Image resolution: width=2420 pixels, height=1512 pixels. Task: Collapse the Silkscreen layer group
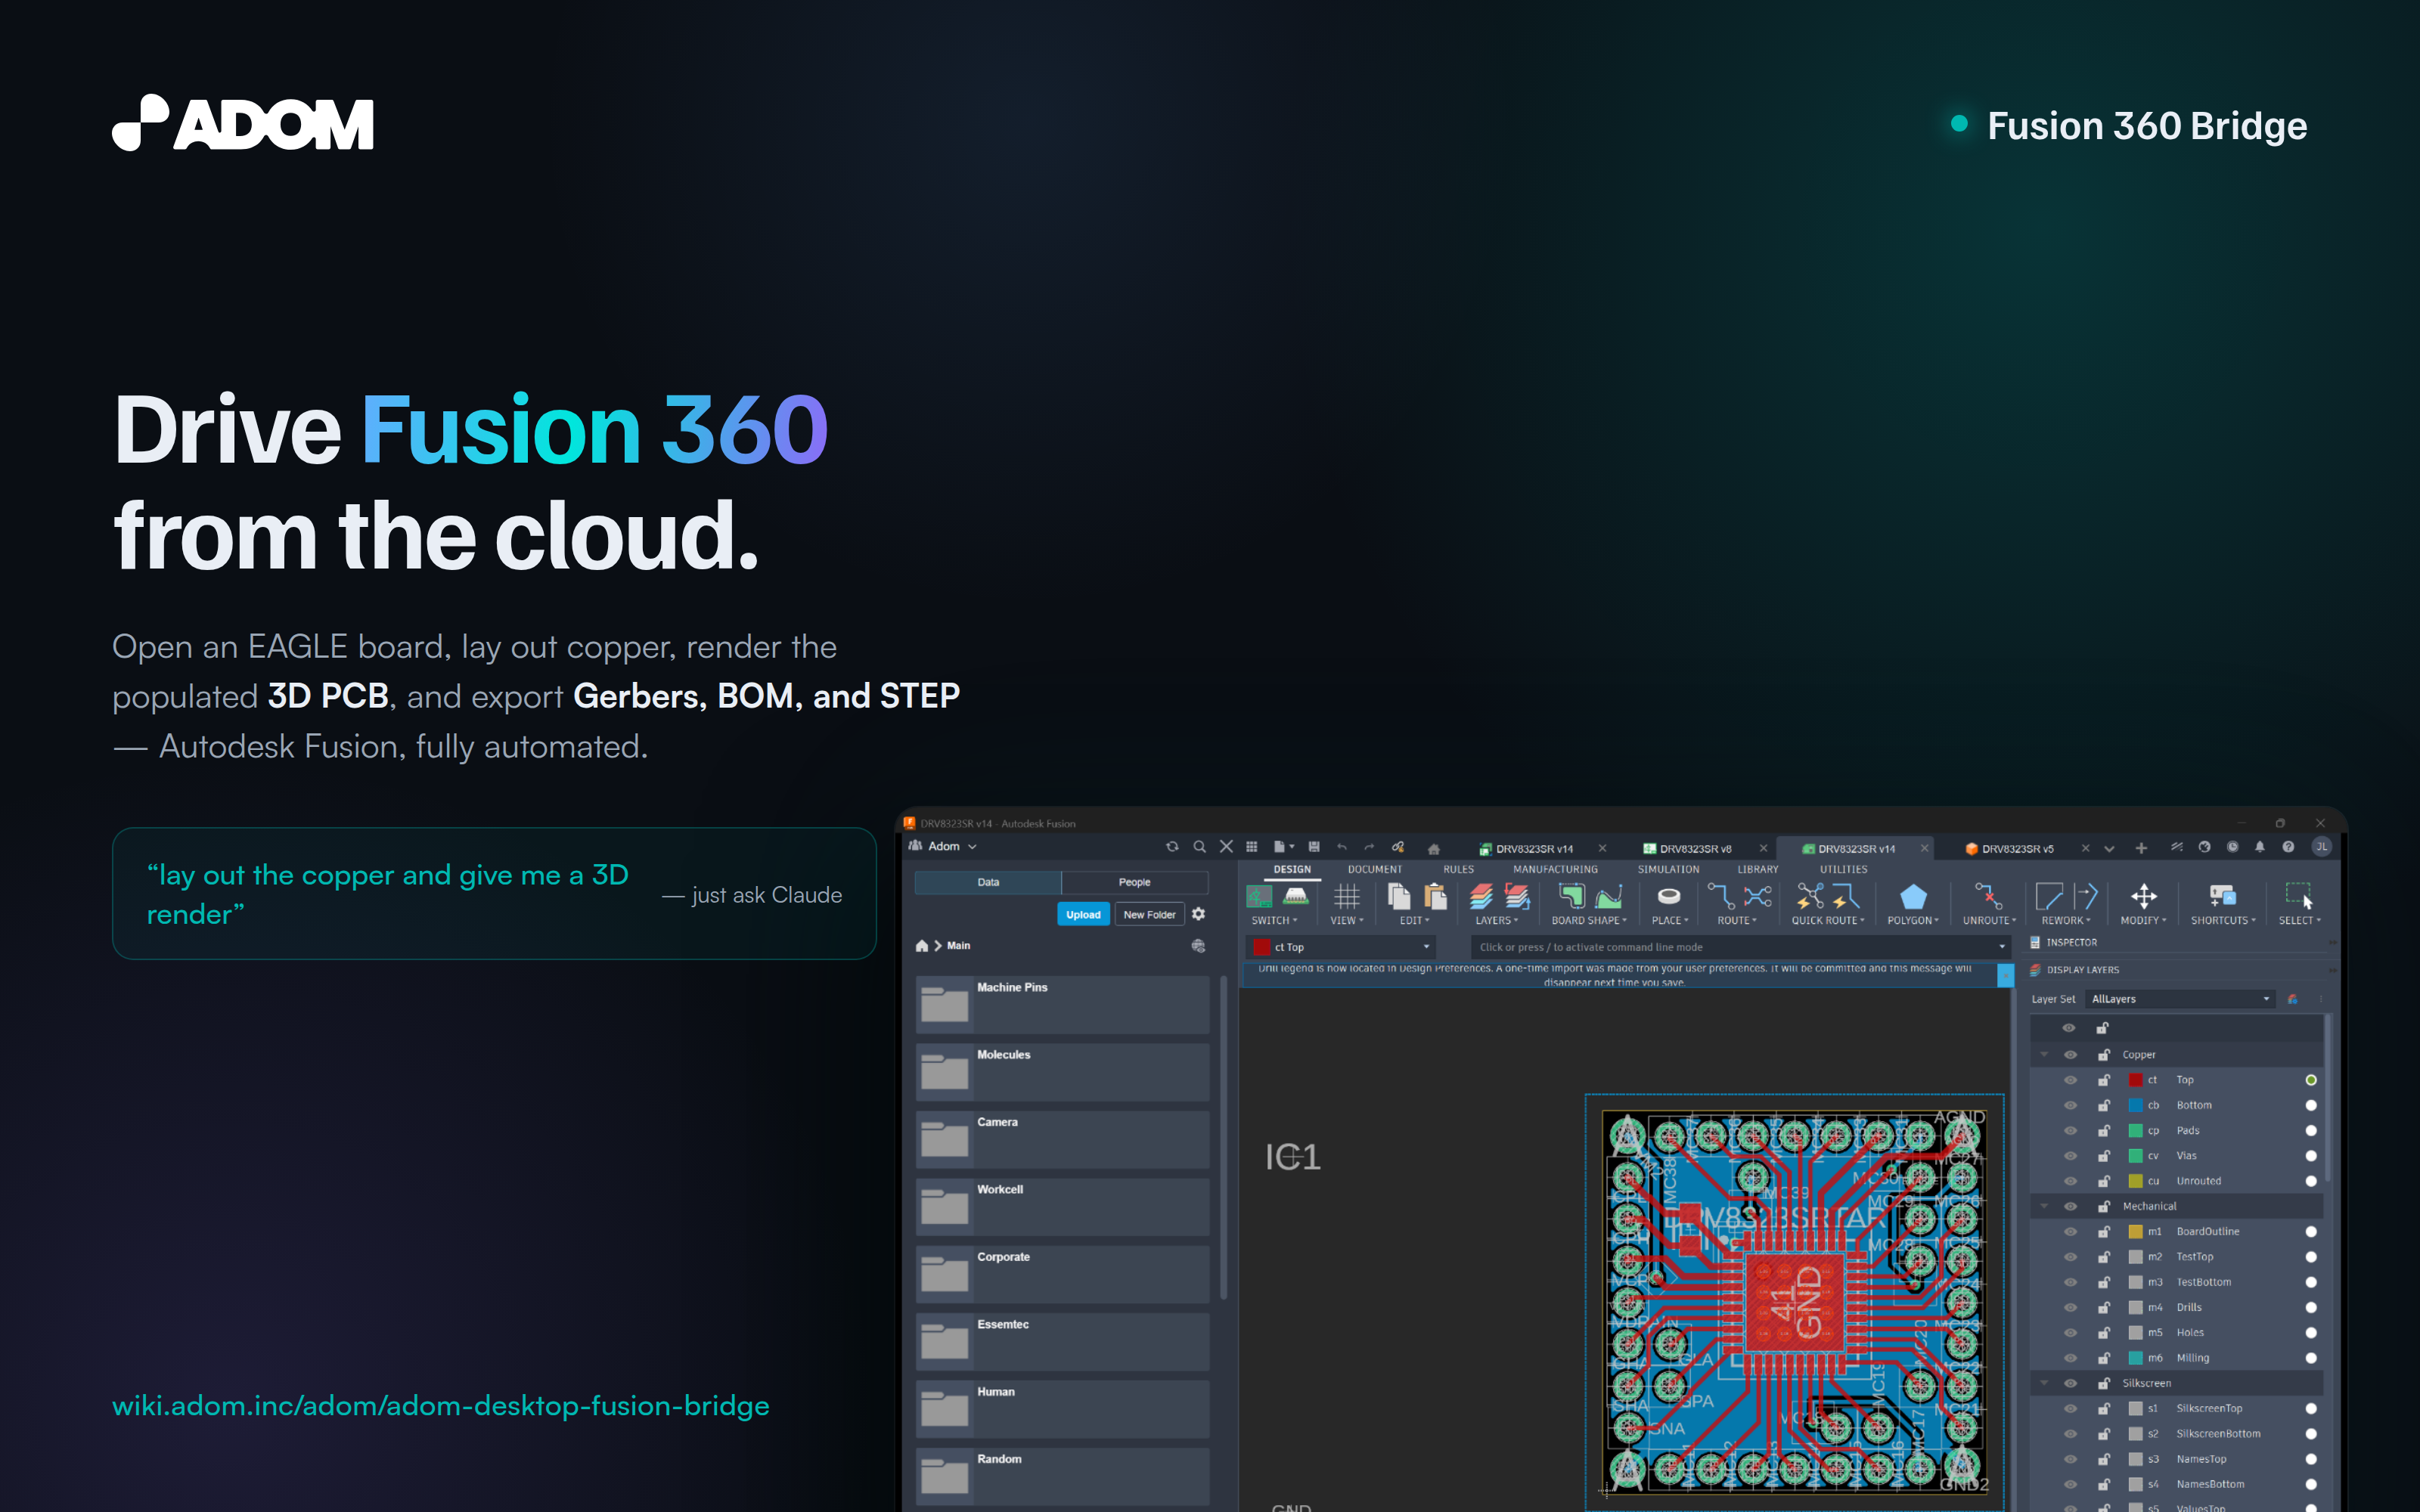point(2044,1383)
